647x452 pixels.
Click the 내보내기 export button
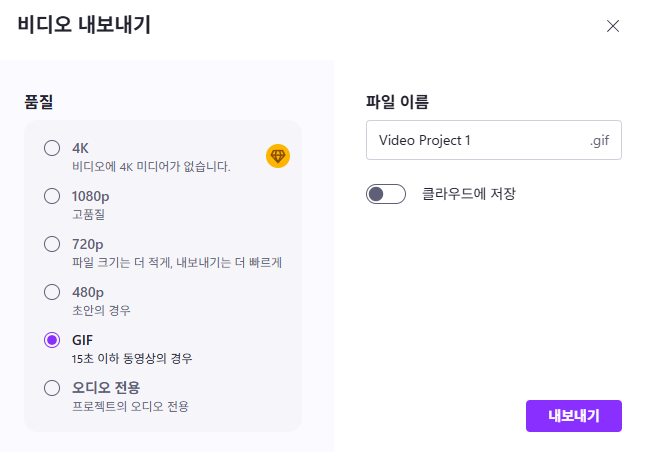pos(573,416)
